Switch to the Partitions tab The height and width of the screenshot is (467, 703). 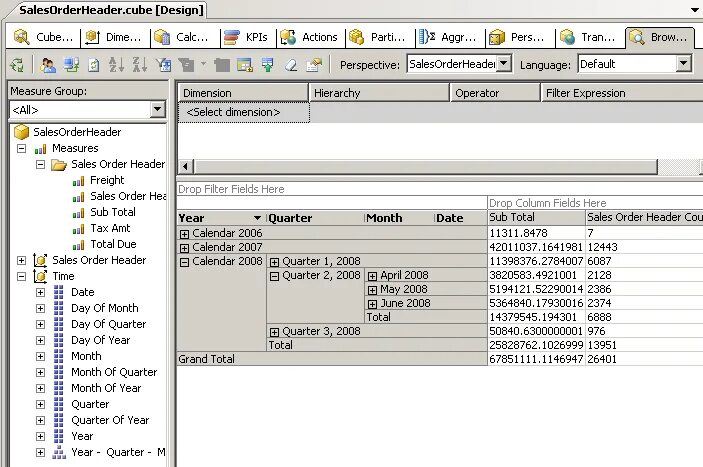click(378, 37)
